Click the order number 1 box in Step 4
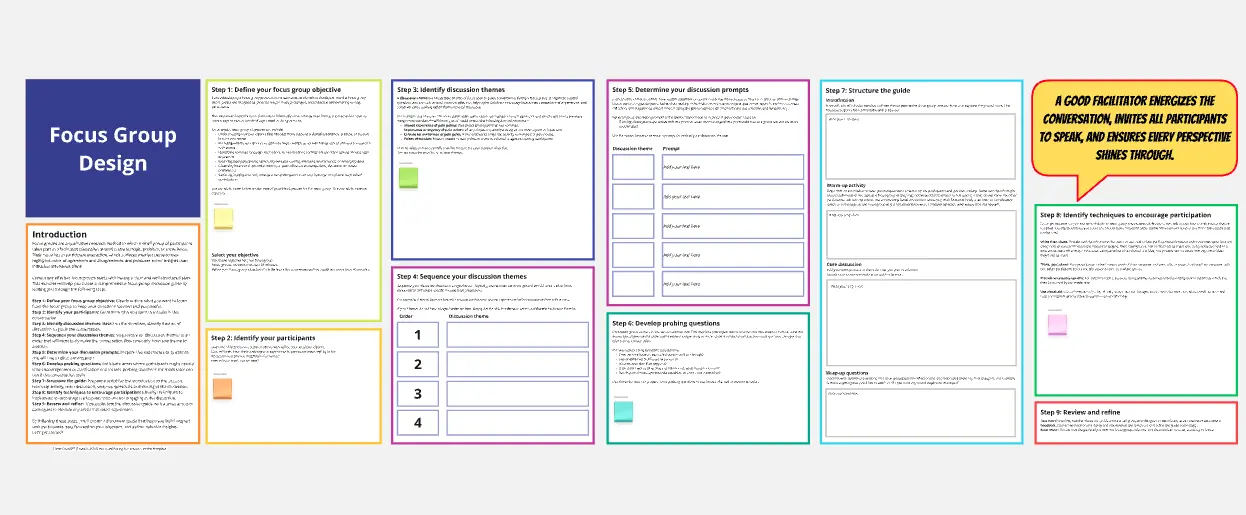The image size is (1246, 515). click(417, 336)
